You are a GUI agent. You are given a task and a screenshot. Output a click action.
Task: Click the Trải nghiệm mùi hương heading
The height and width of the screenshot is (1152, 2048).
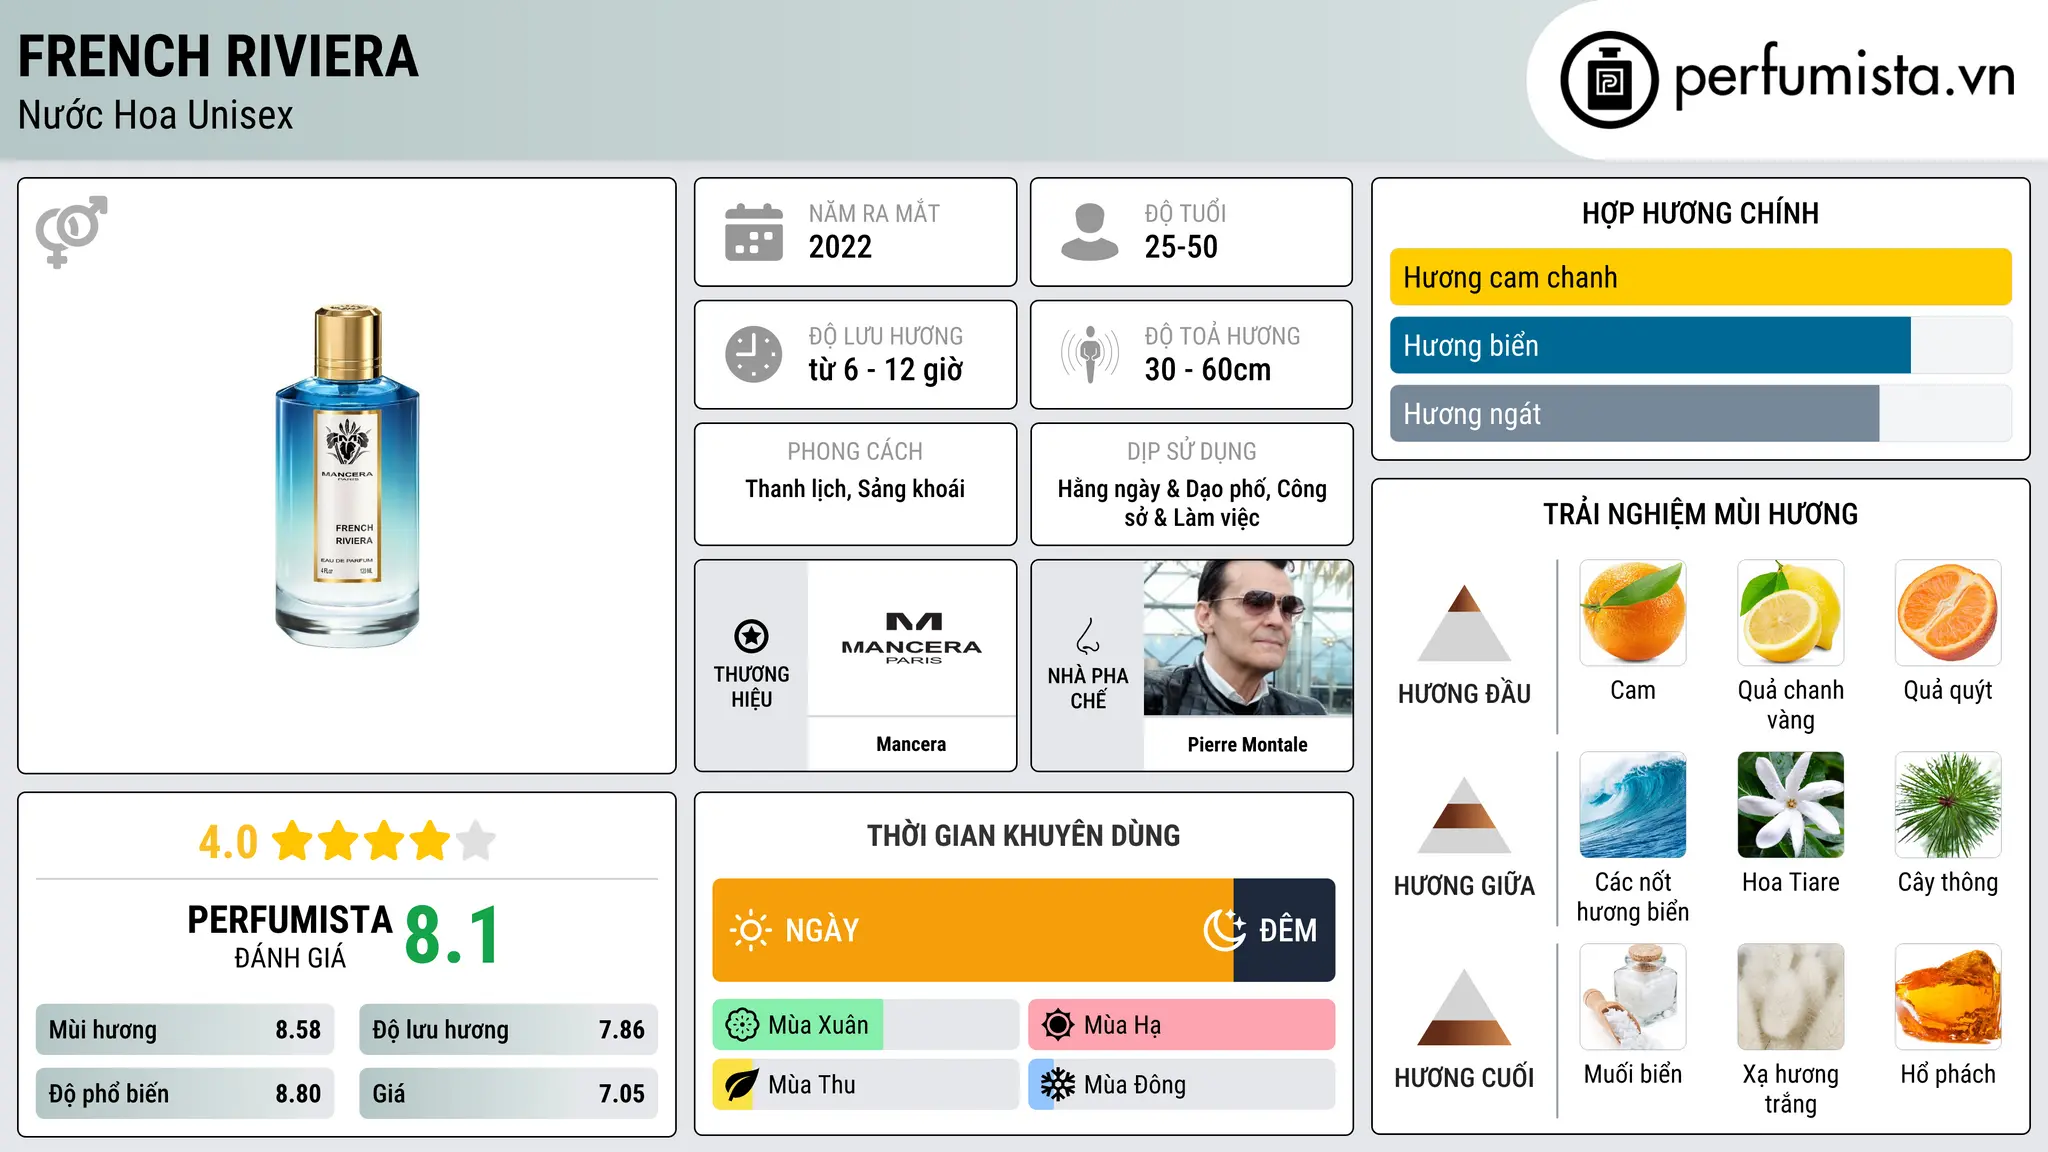(x=1700, y=514)
